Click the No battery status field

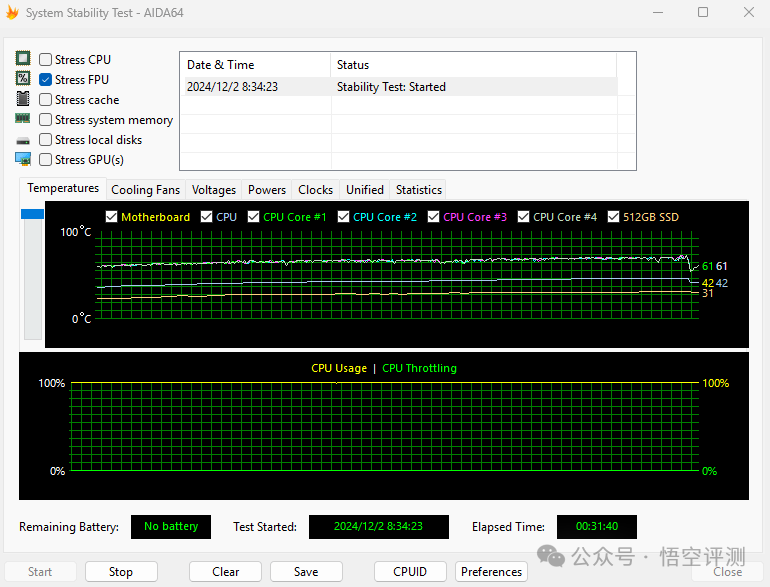point(171,527)
